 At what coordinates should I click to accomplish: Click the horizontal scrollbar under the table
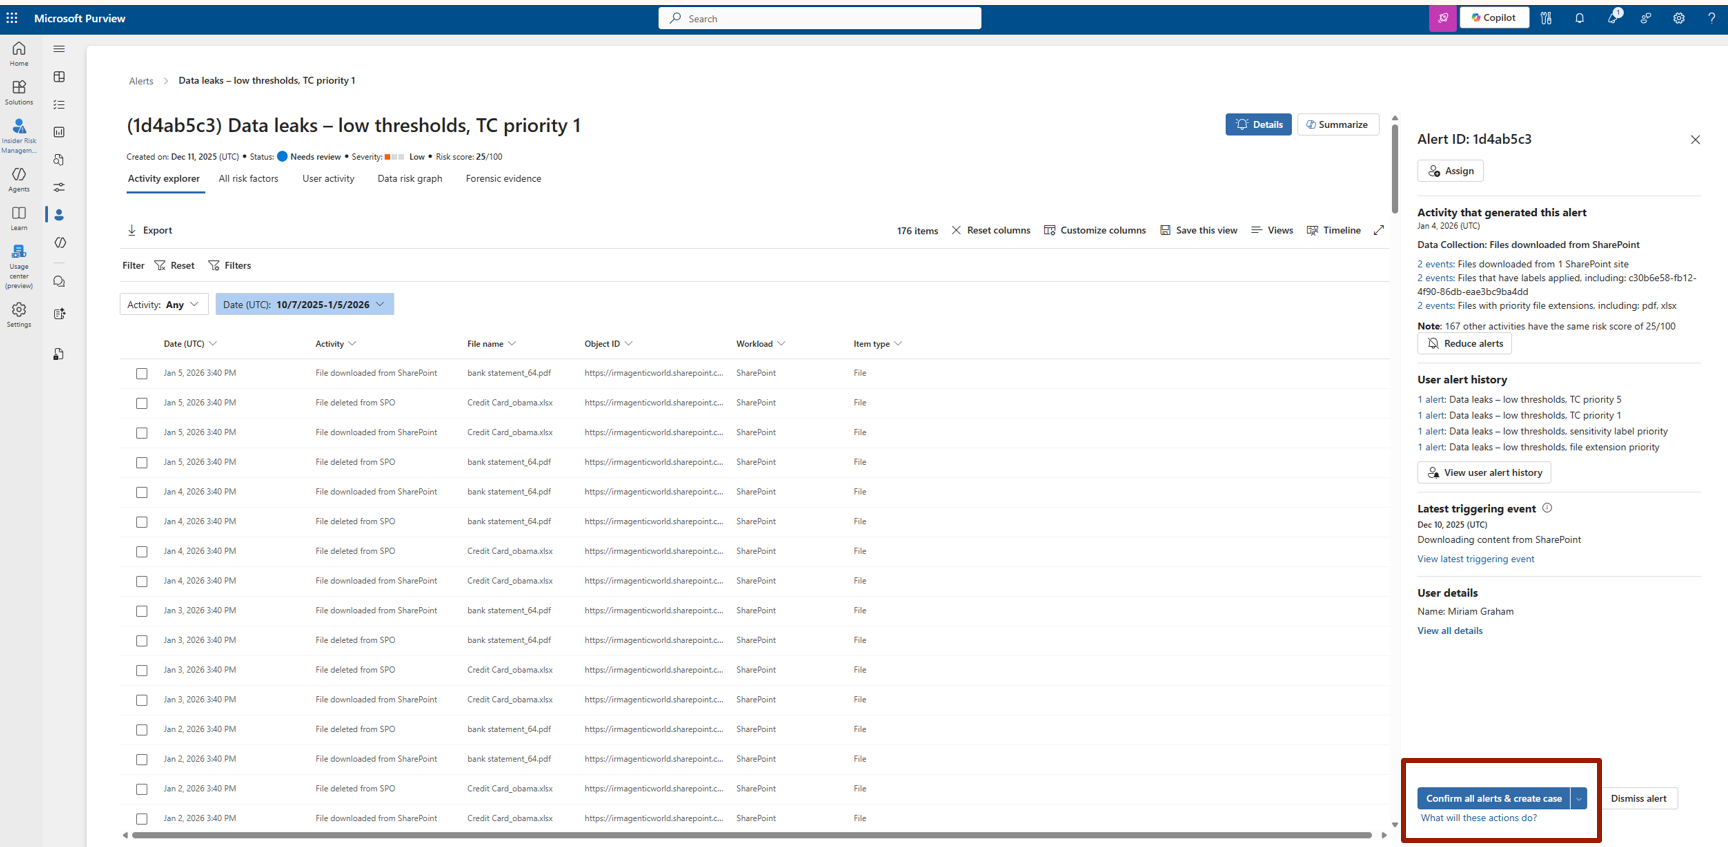pyautogui.click(x=752, y=835)
